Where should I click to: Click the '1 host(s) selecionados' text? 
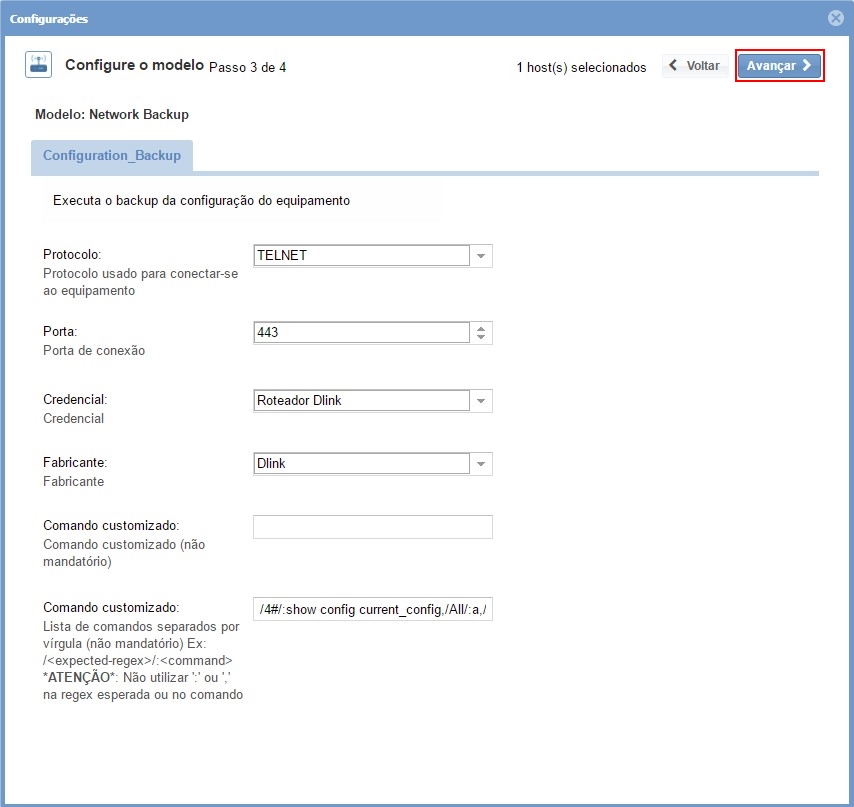pyautogui.click(x=581, y=68)
